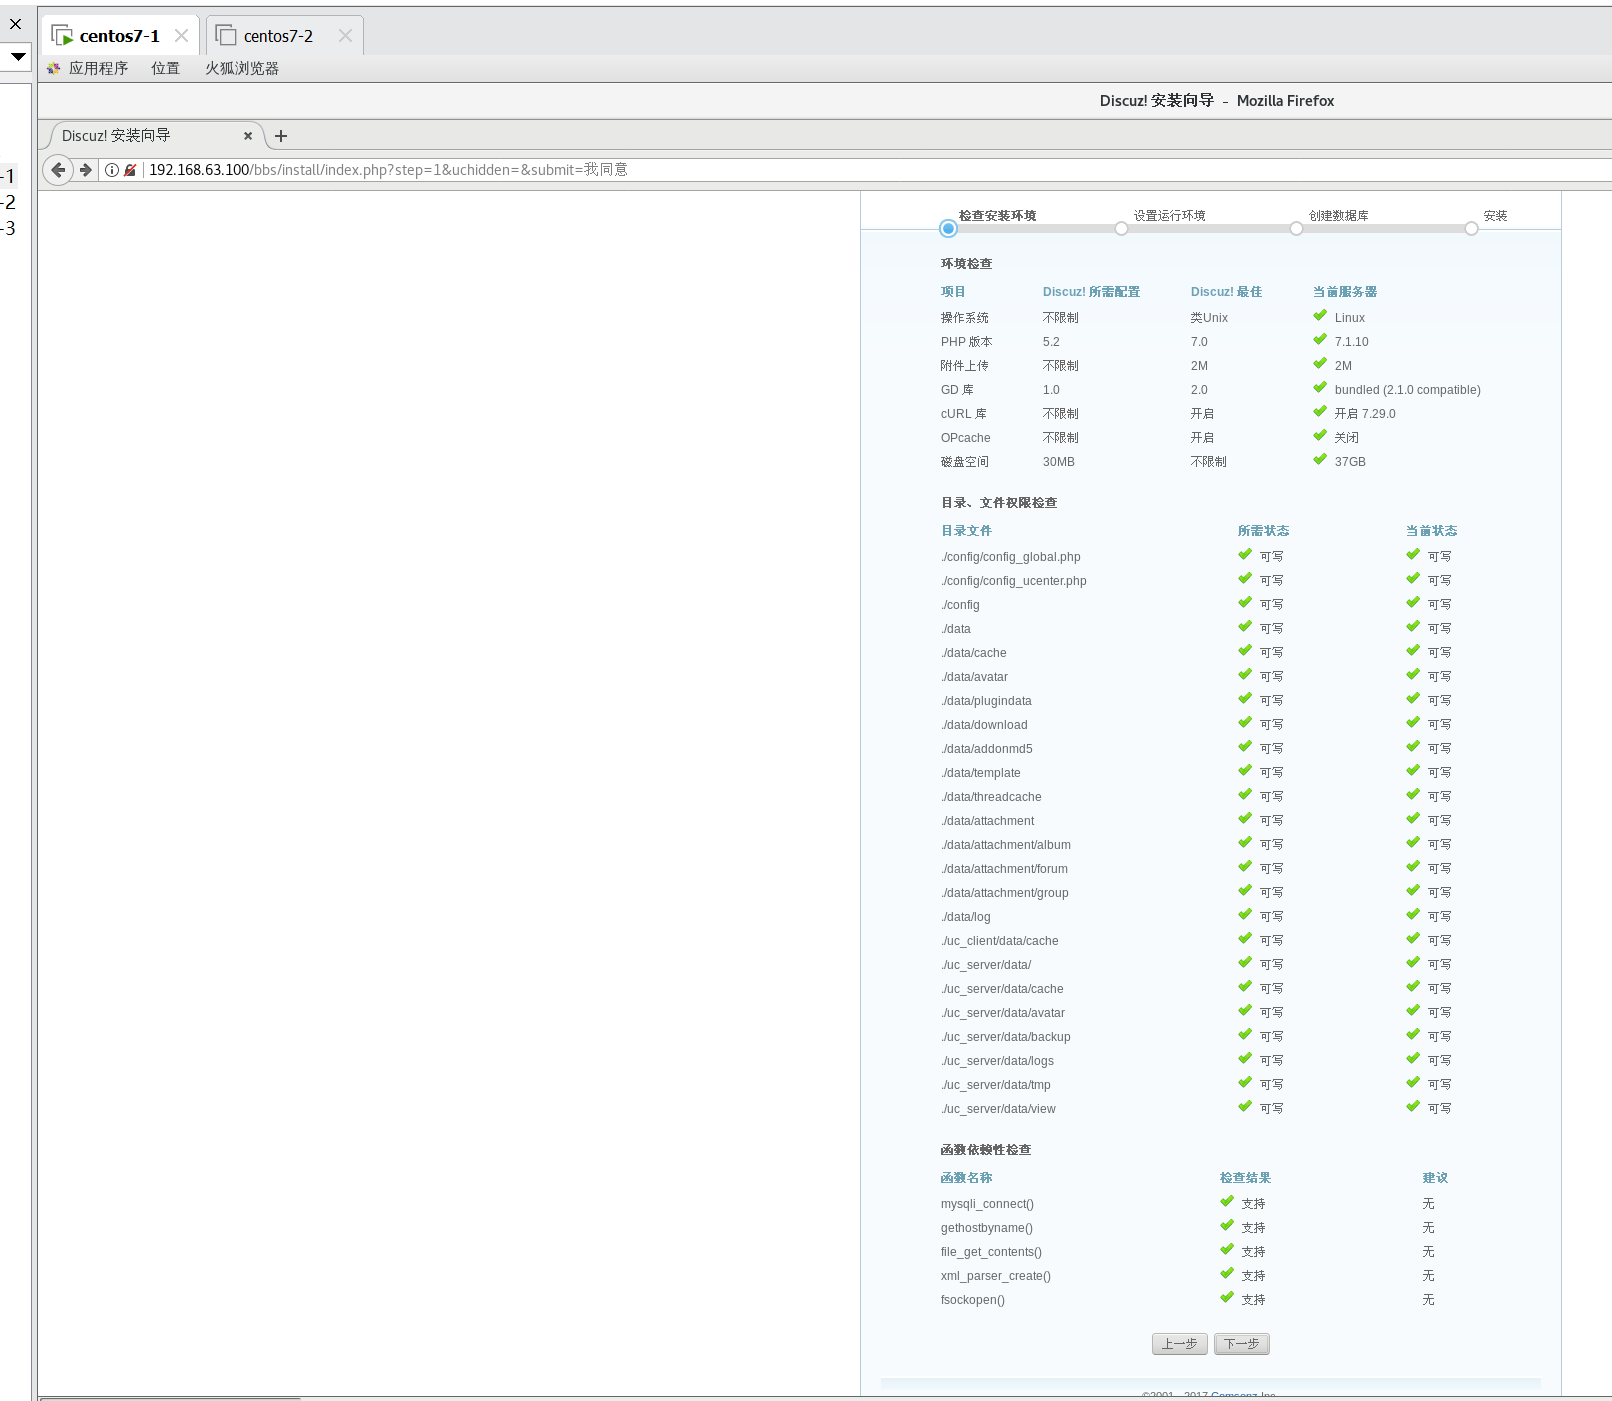Click the 上一步 button
Image resolution: width=1612 pixels, height=1401 pixels.
pos(1180,1344)
